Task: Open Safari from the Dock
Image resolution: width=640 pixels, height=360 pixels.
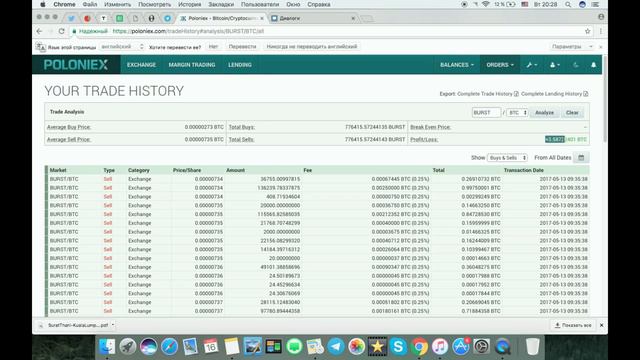Action: pos(169,347)
